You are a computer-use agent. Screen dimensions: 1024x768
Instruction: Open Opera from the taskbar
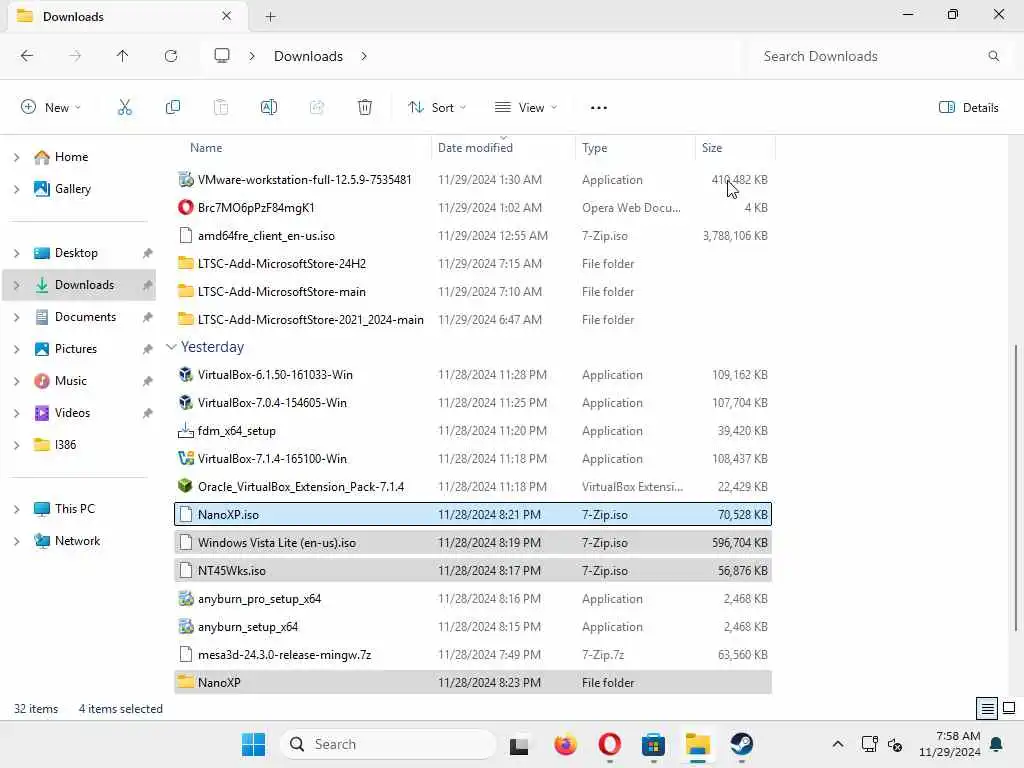pos(609,744)
